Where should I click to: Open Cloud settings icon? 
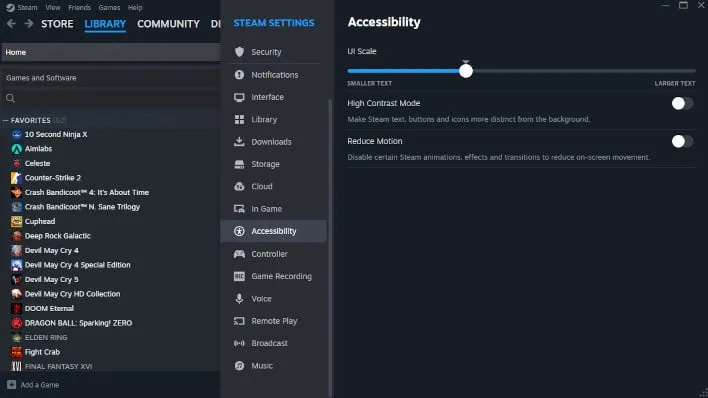point(239,186)
